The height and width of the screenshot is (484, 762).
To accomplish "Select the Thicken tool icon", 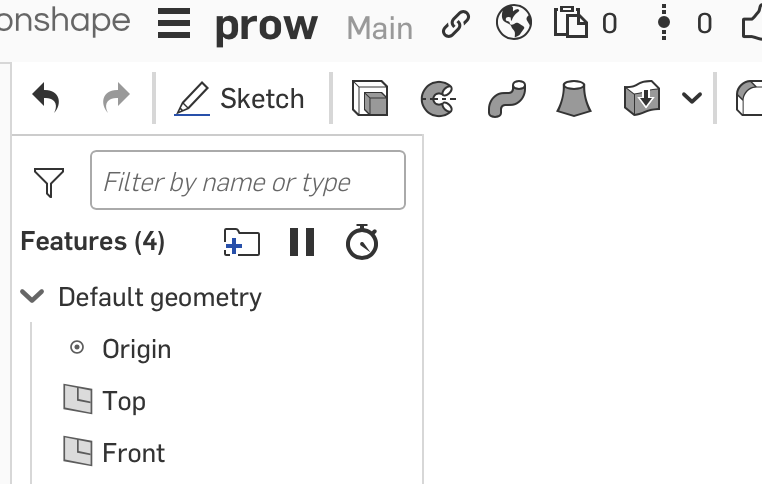I will [642, 98].
